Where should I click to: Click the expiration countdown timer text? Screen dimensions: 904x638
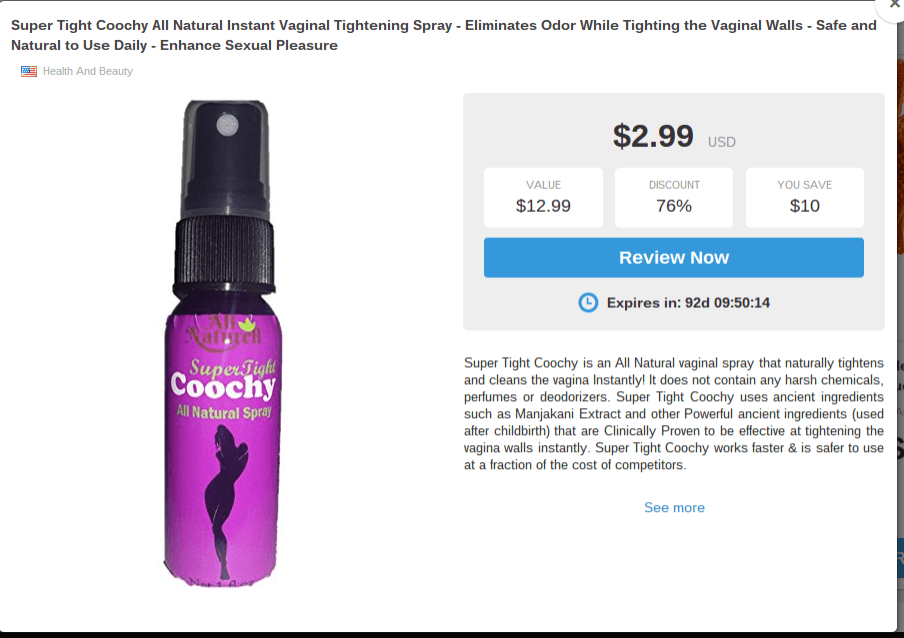click(690, 302)
